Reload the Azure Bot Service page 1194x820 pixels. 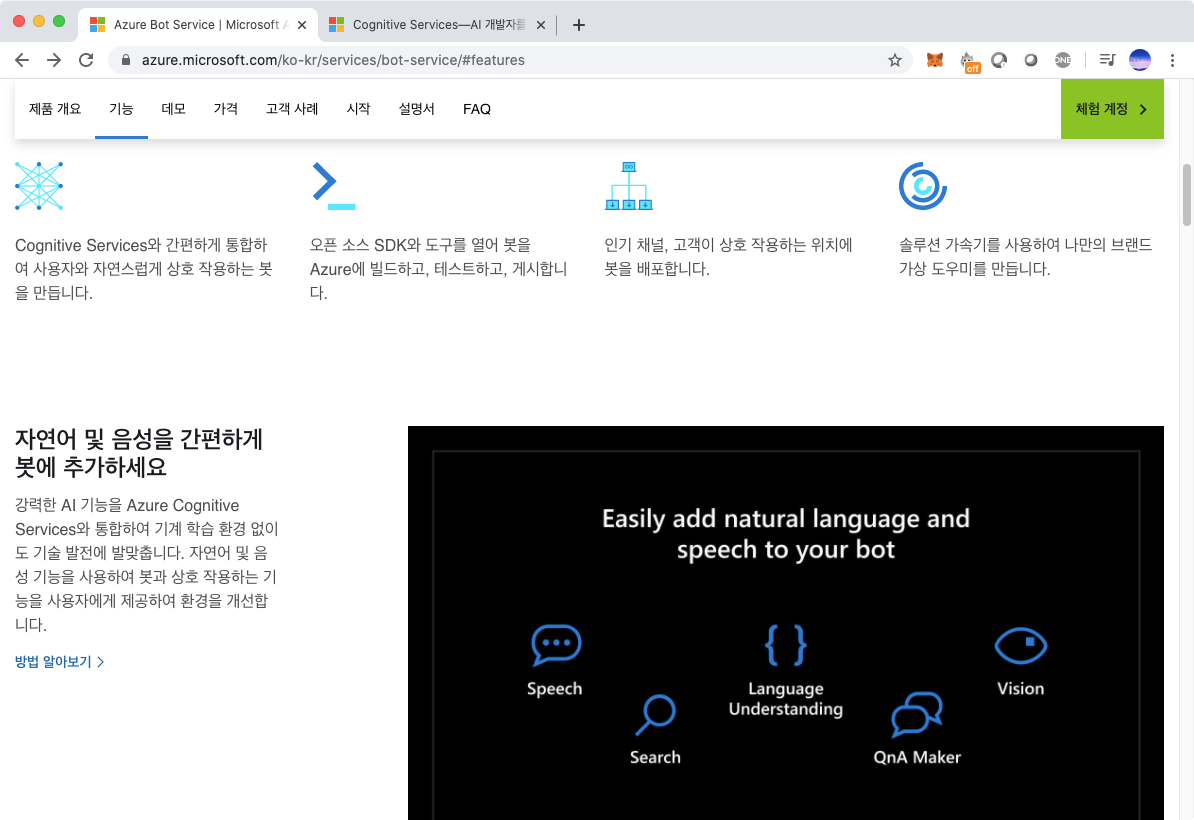click(86, 60)
